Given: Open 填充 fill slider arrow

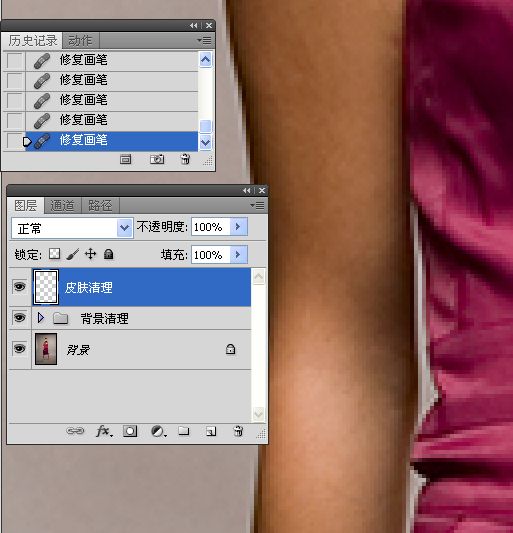Looking at the screenshot, I should pos(239,254).
